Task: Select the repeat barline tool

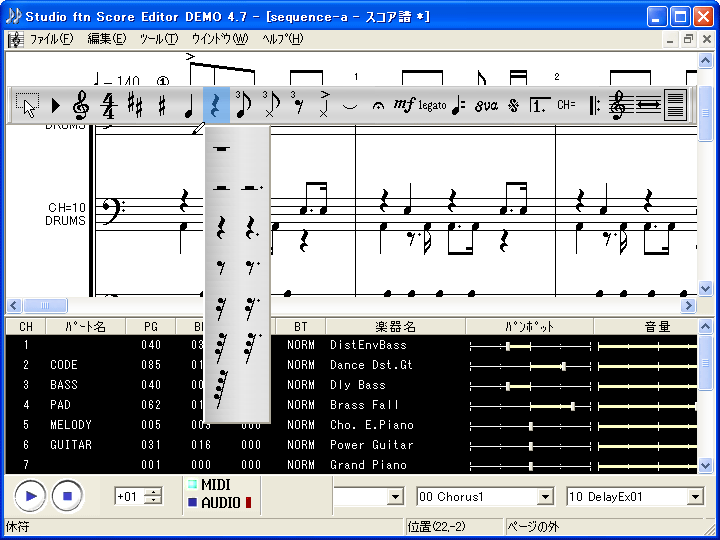Action: [x=594, y=106]
